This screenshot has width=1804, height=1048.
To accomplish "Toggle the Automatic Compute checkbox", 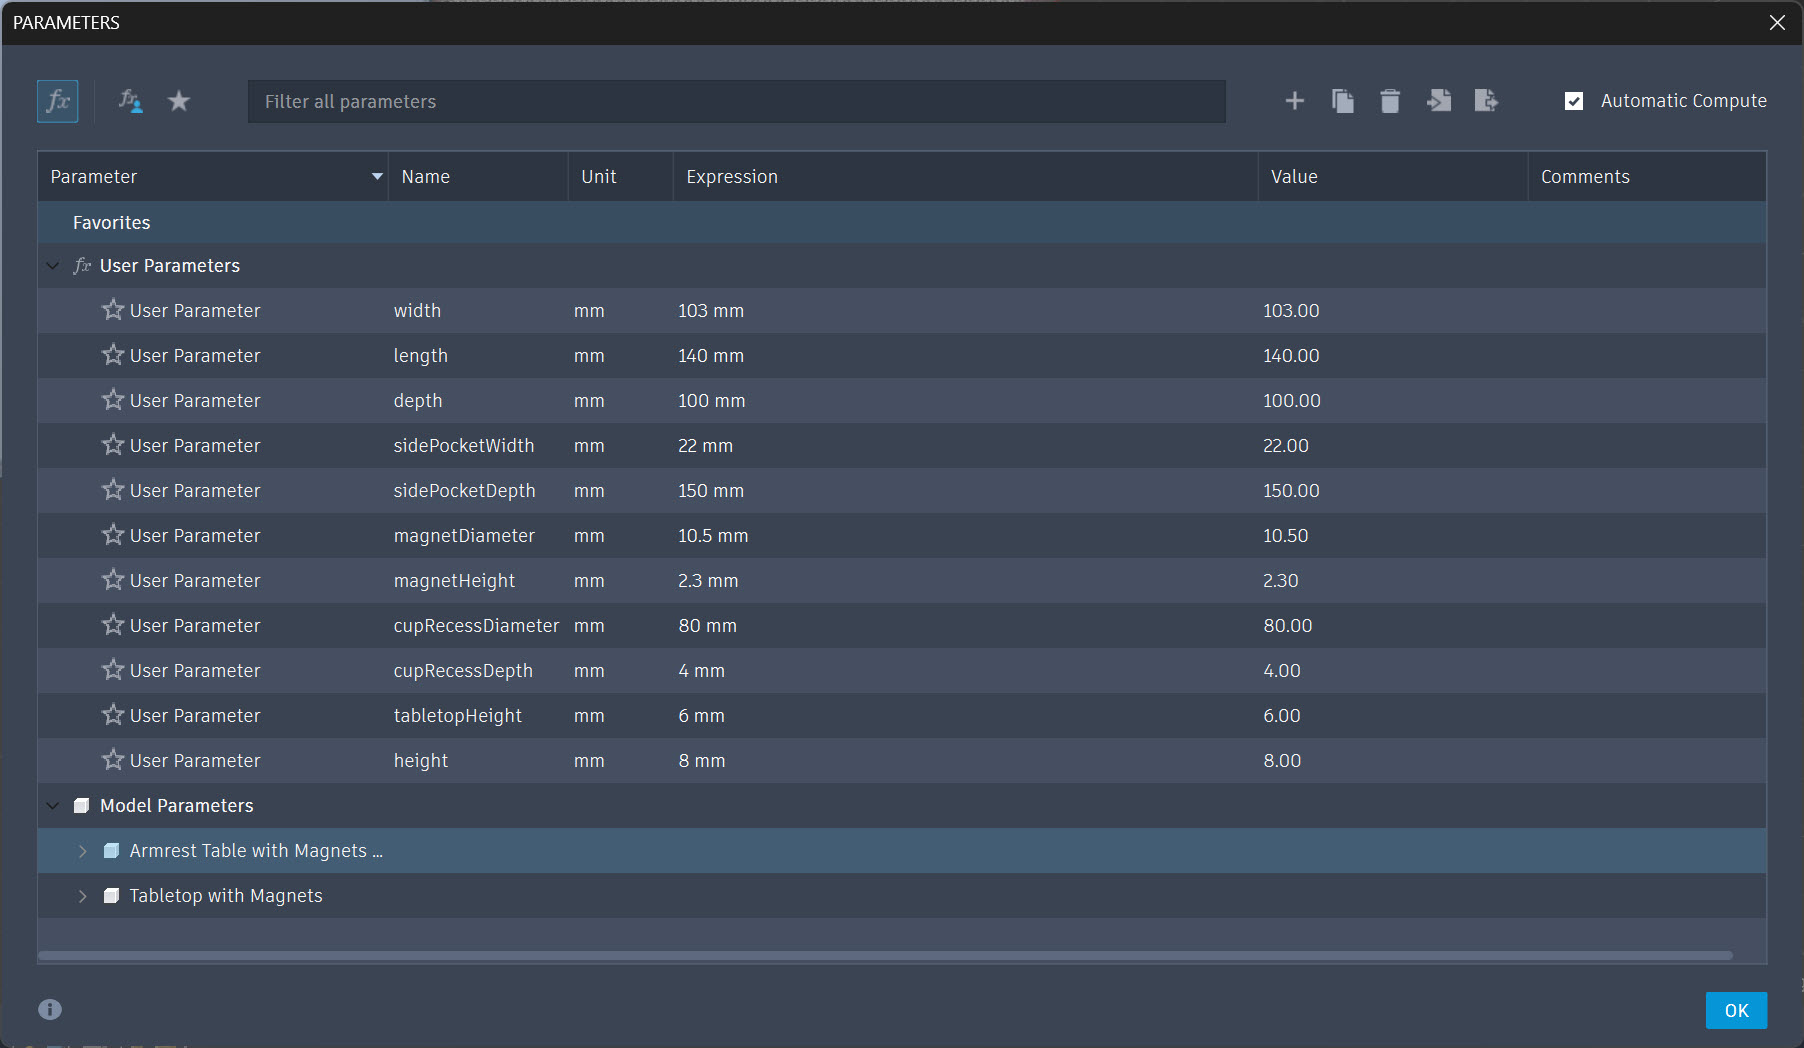I will (x=1574, y=101).
